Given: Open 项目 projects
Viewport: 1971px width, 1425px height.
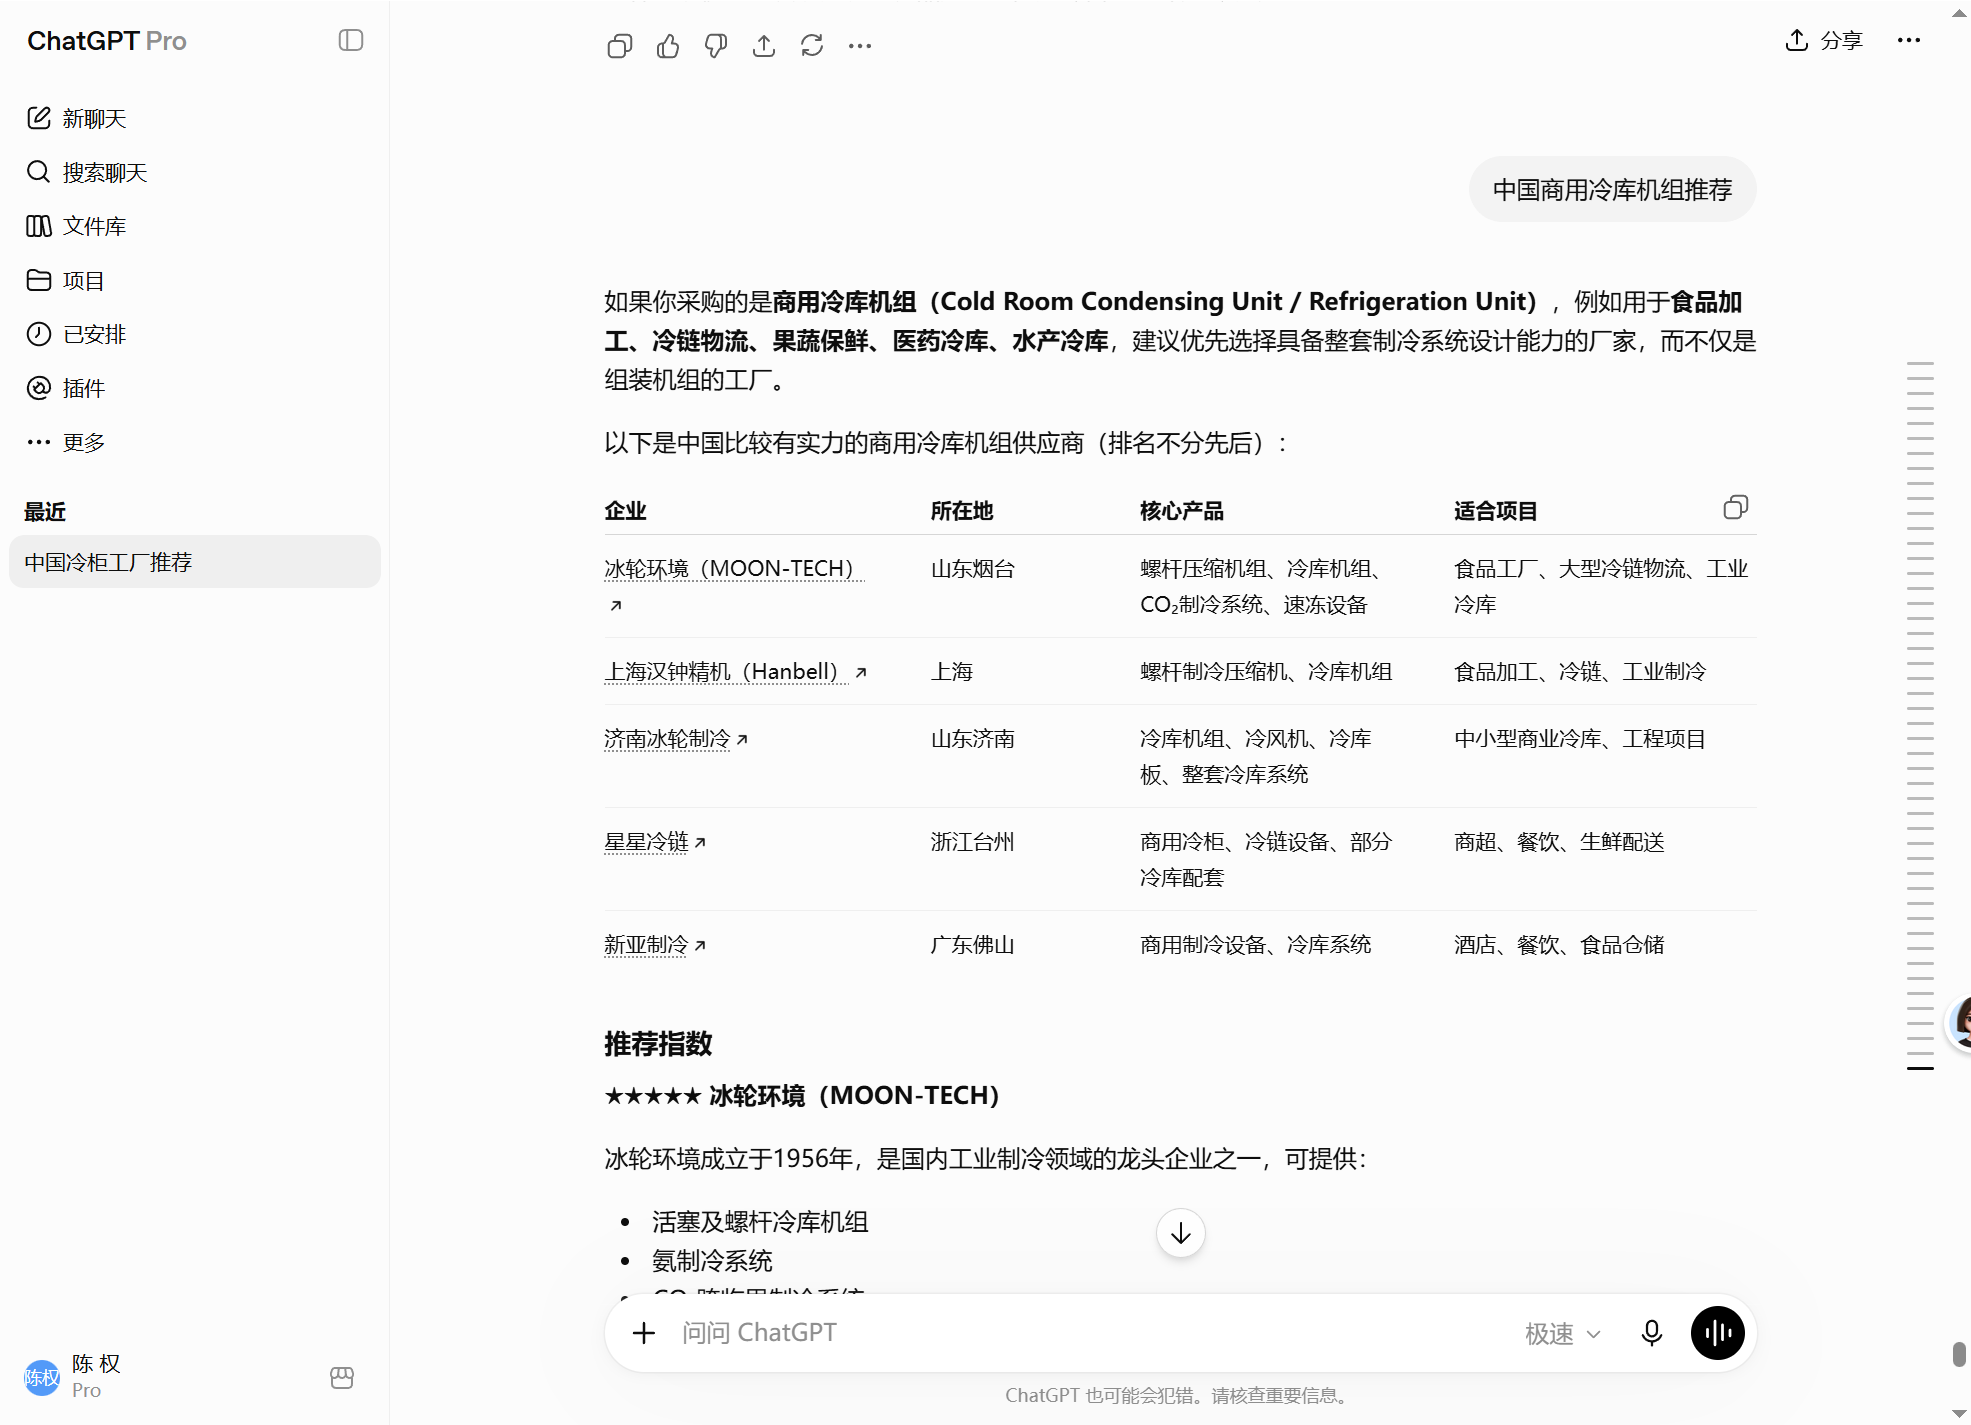Looking at the screenshot, I should pos(195,281).
